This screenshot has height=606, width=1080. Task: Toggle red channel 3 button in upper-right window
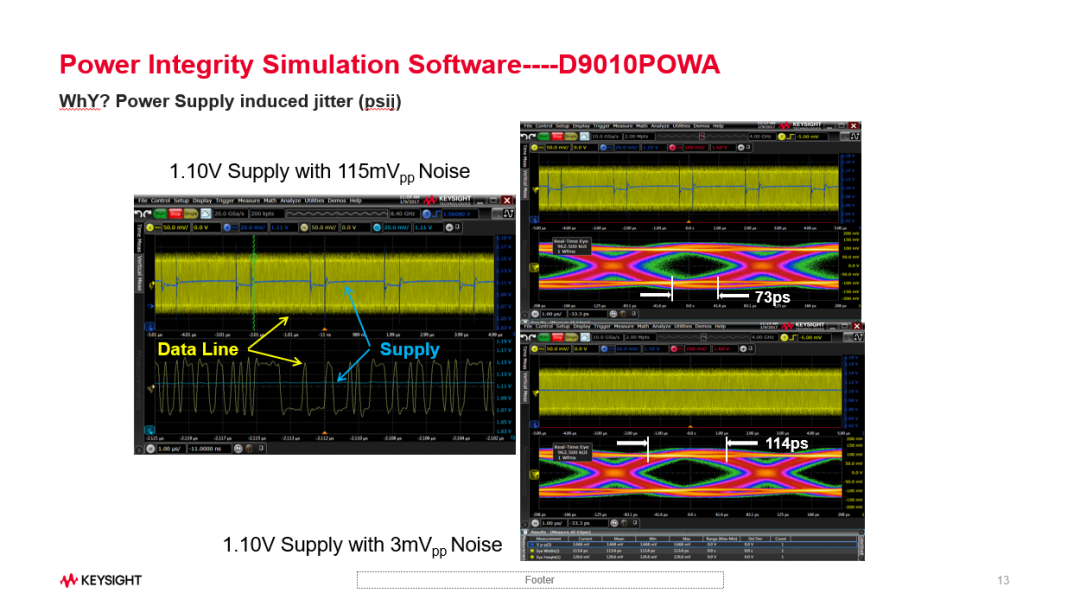tap(672, 147)
